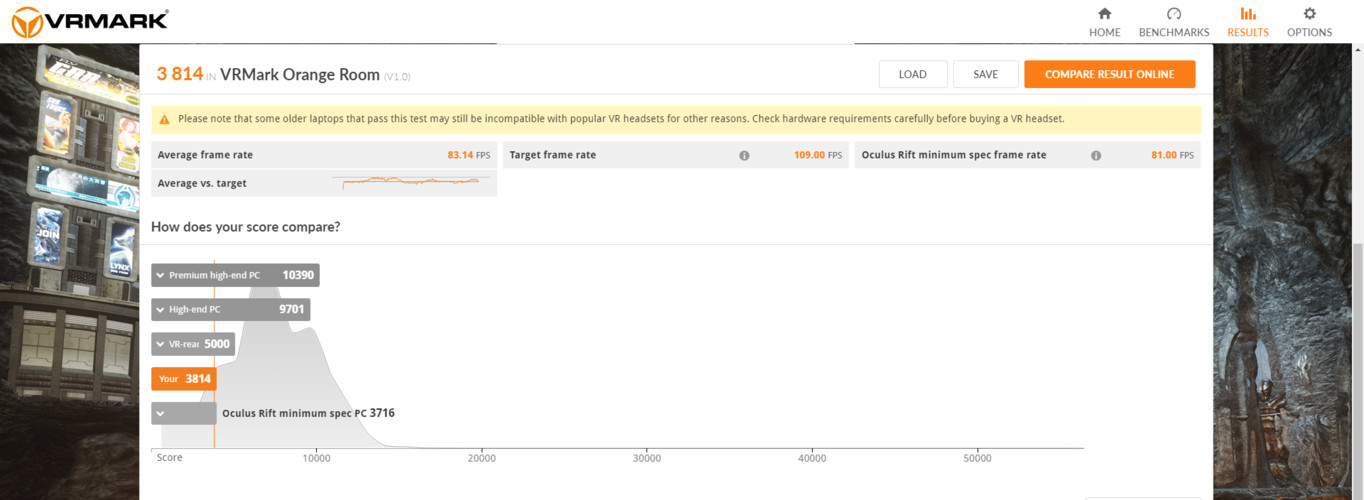
Task: Click the Home house icon
Action: (x=1104, y=14)
